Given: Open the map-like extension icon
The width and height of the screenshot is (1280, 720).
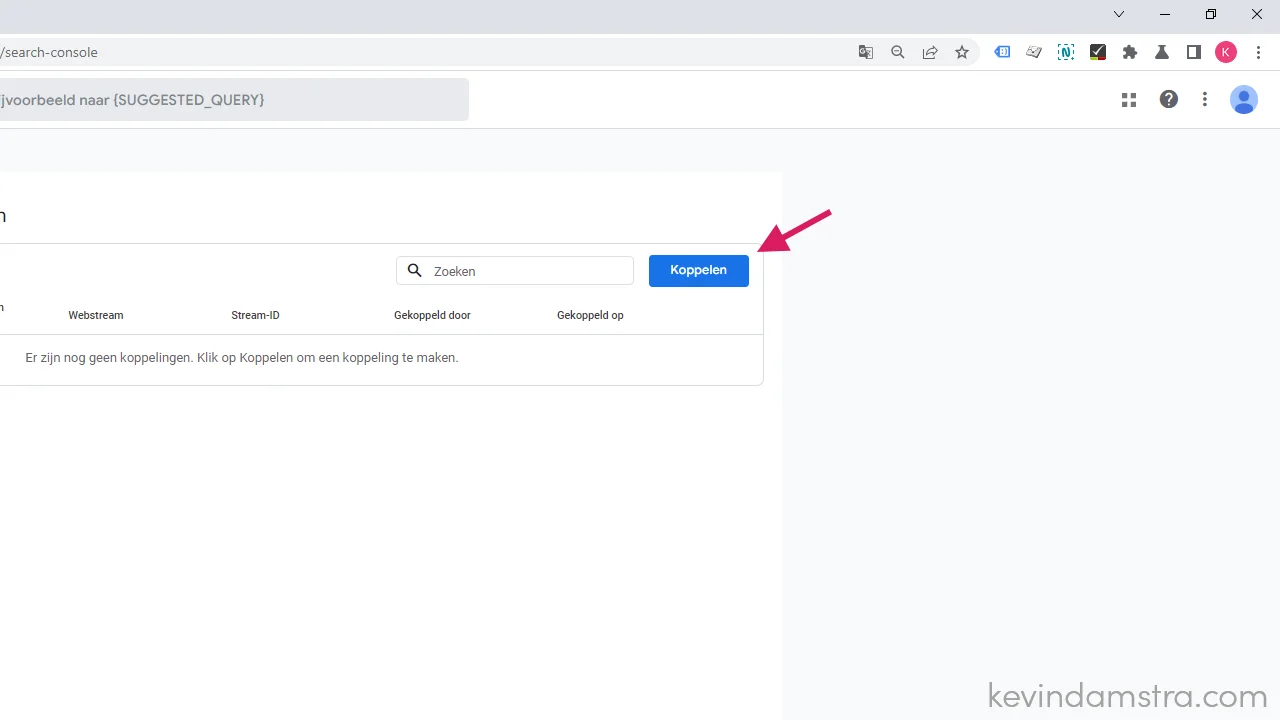Looking at the screenshot, I should click(x=1034, y=52).
